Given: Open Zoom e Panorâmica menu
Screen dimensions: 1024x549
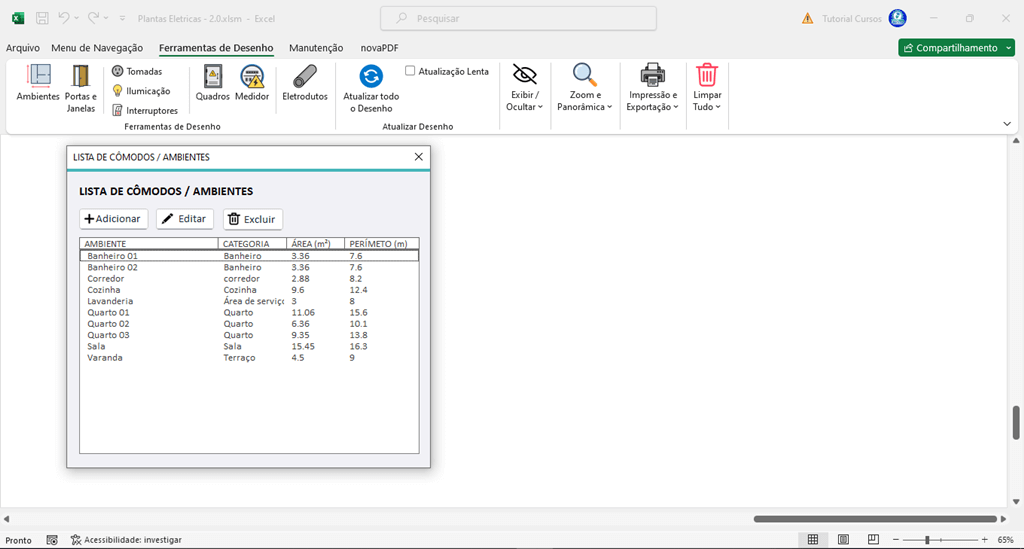Looking at the screenshot, I should 584,88.
